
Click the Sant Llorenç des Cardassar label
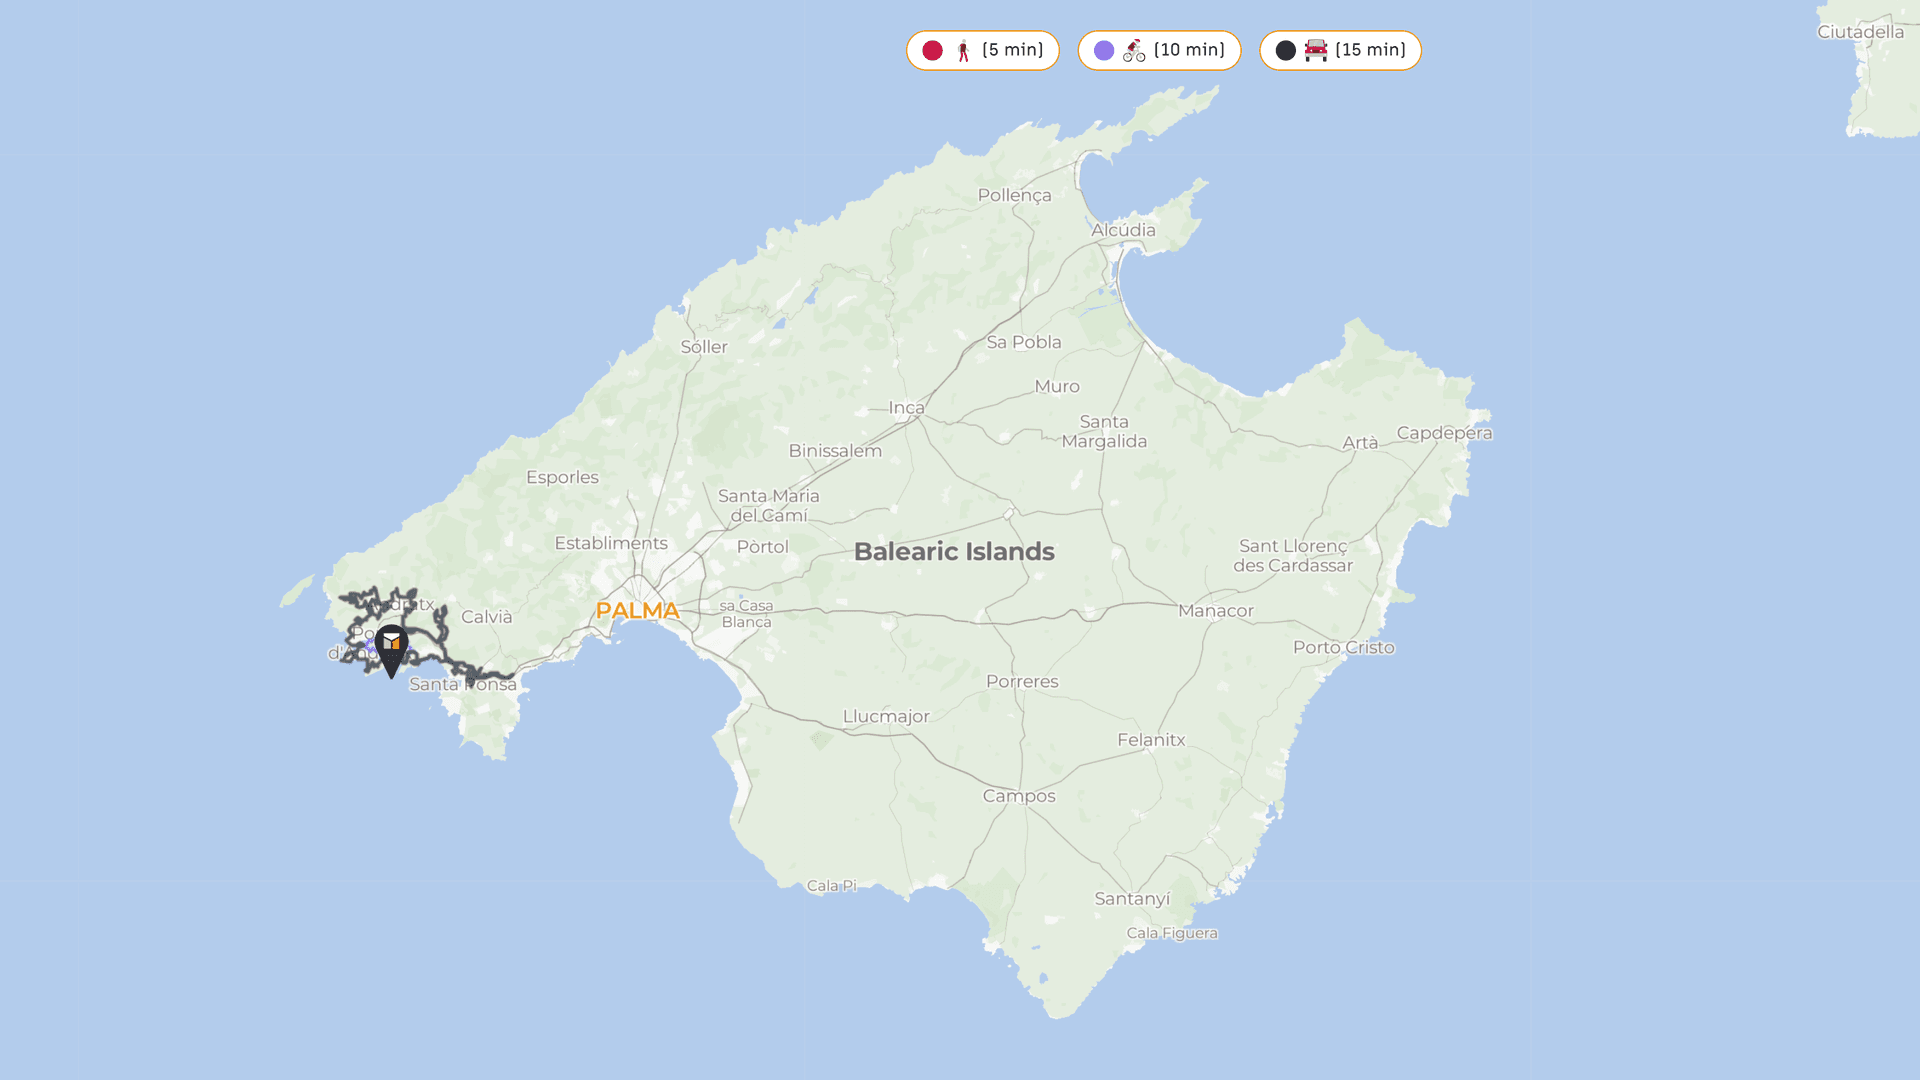coord(1293,555)
